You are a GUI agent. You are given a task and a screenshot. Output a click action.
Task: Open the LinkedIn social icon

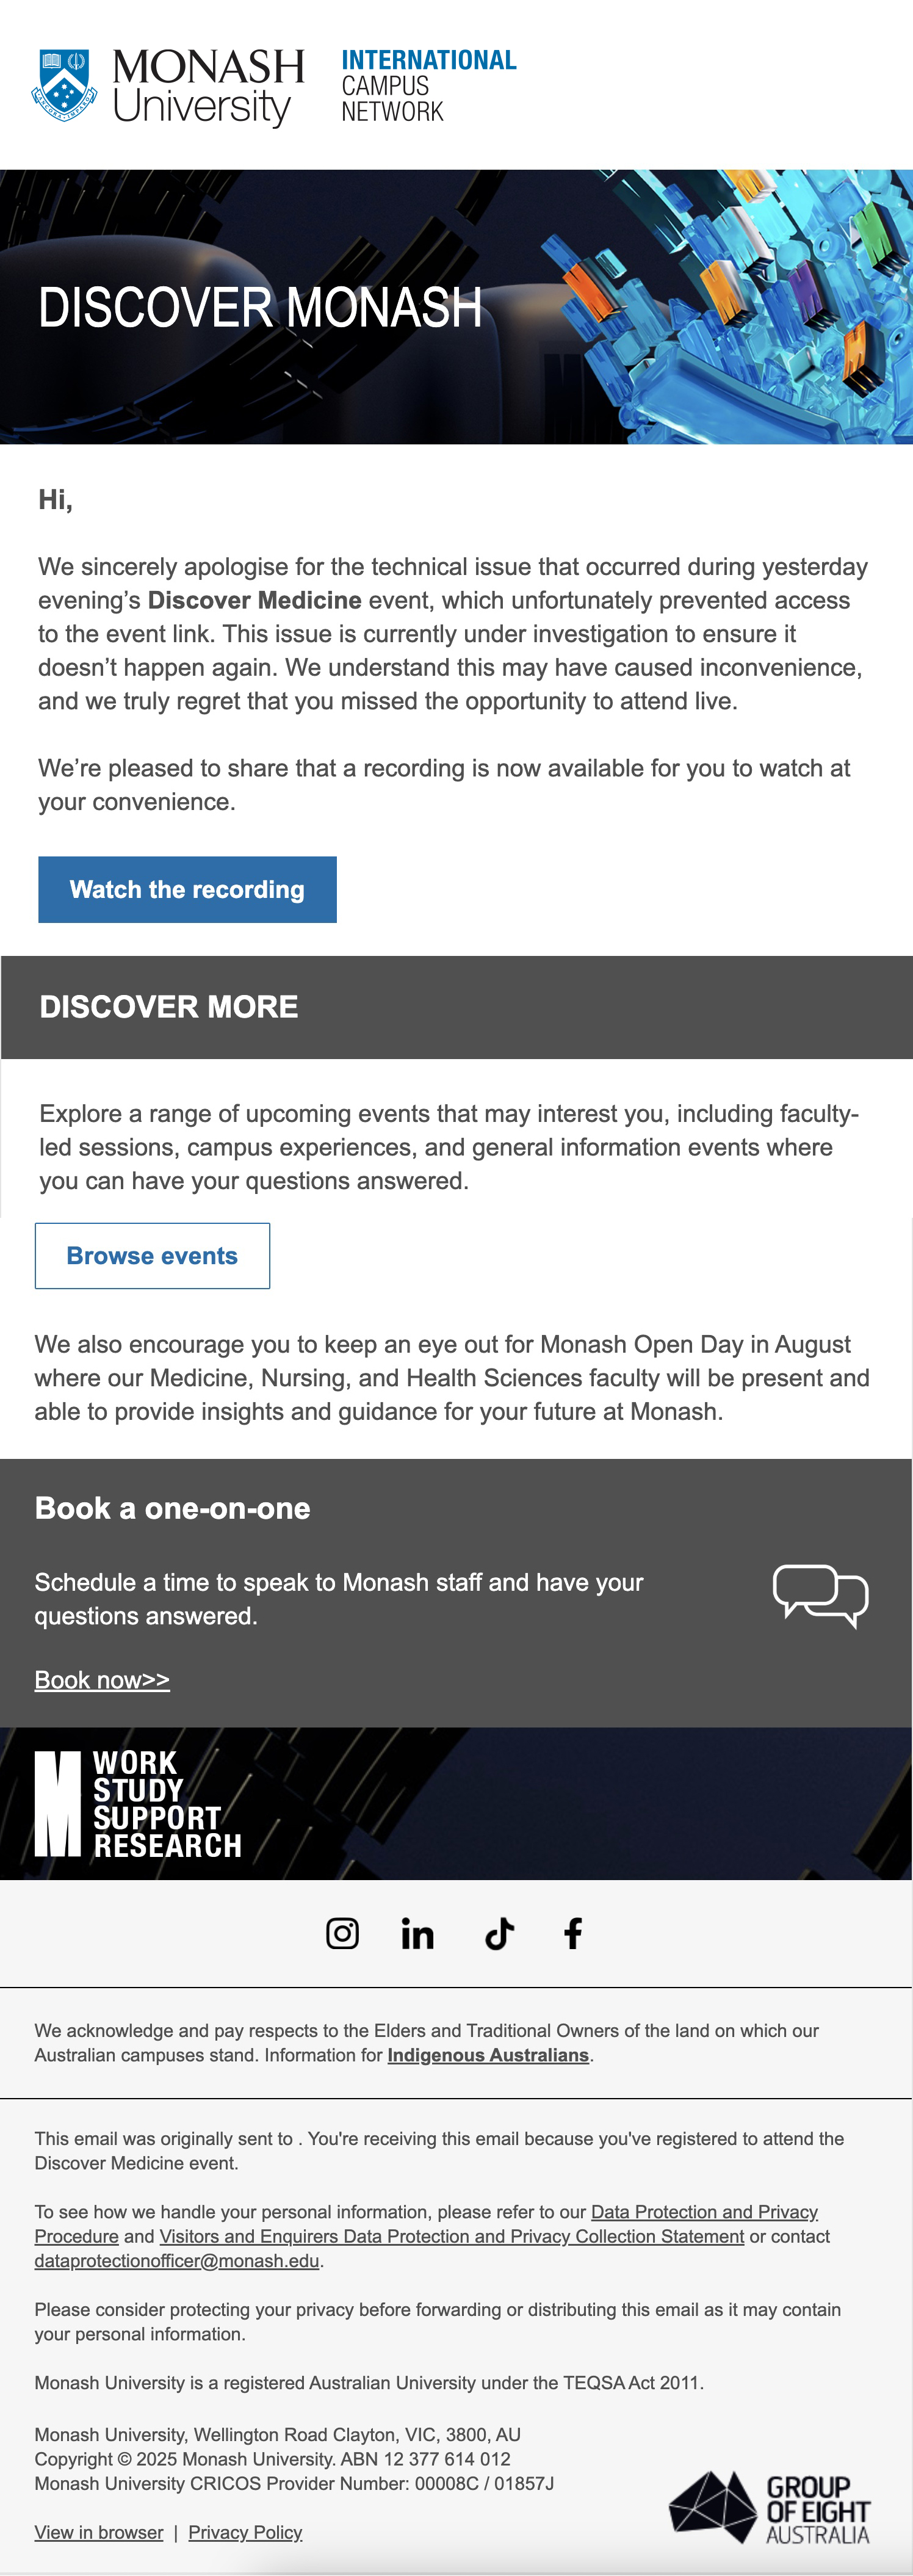point(417,1933)
